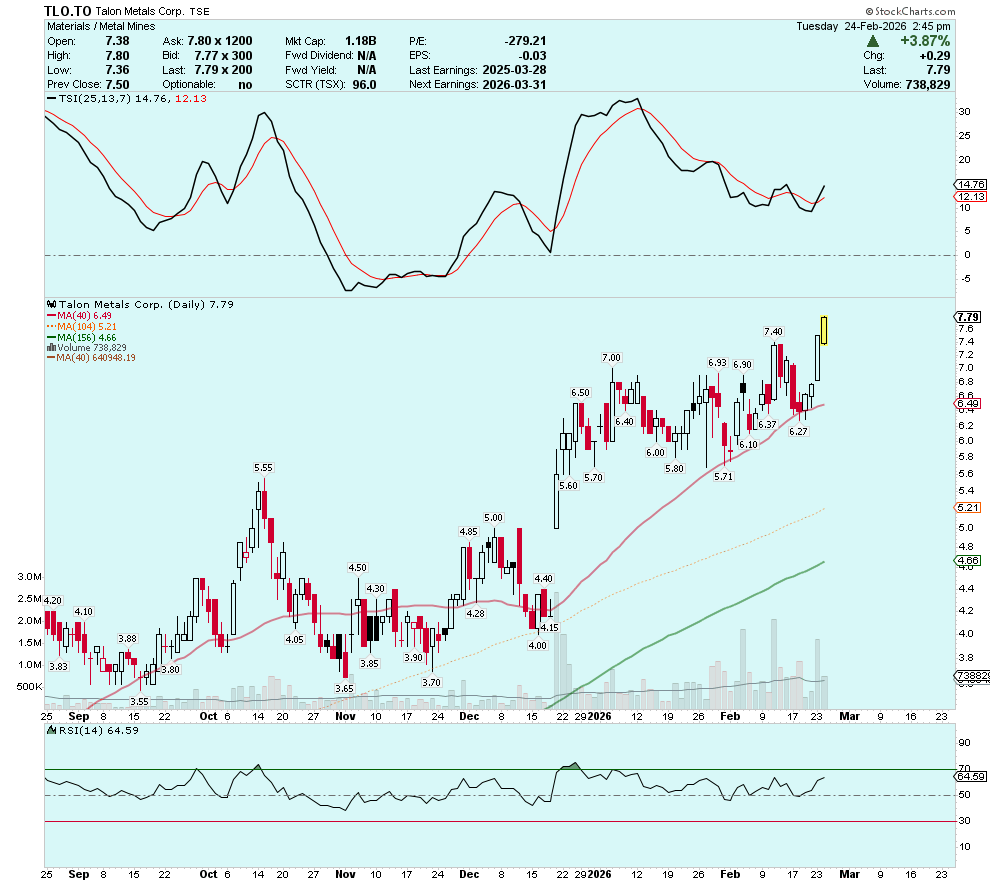Click the 6.93 swing high price label
990x883 pixels.
coord(717,362)
